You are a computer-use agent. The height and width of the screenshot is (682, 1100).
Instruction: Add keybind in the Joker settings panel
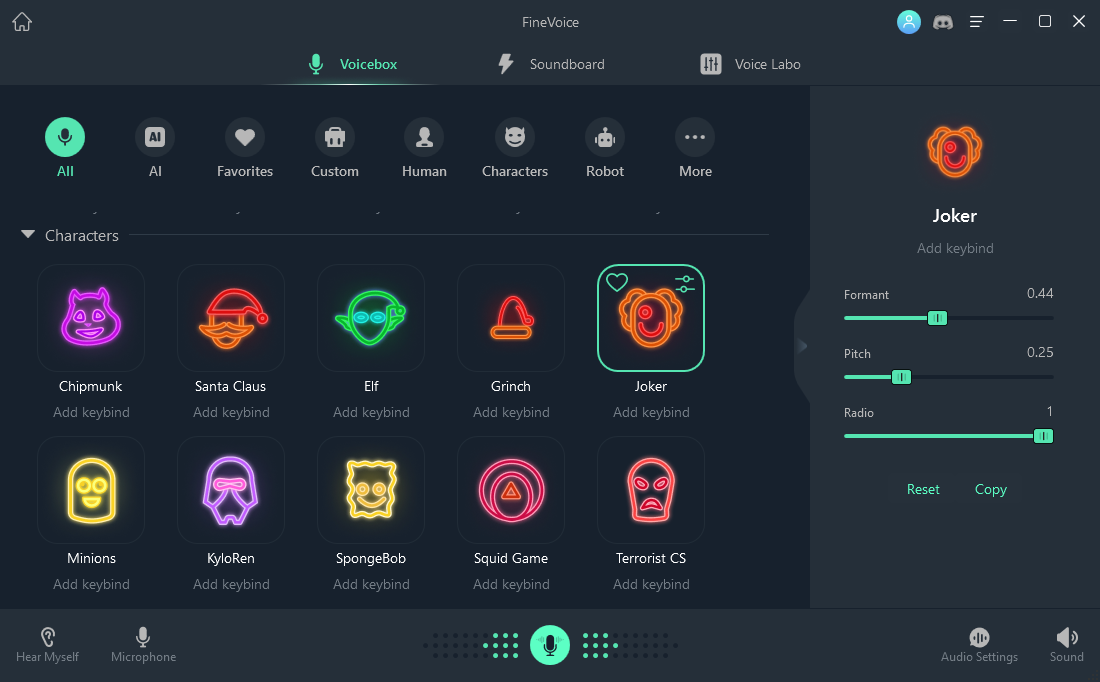pos(955,248)
